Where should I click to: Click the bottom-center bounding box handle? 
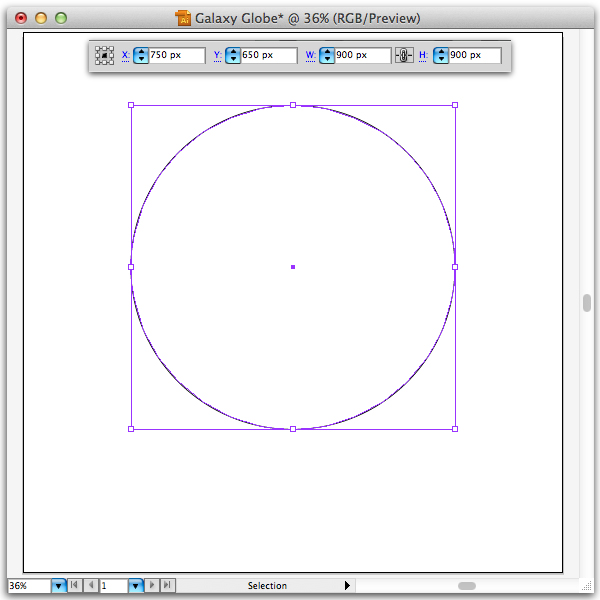pyautogui.click(x=293, y=429)
